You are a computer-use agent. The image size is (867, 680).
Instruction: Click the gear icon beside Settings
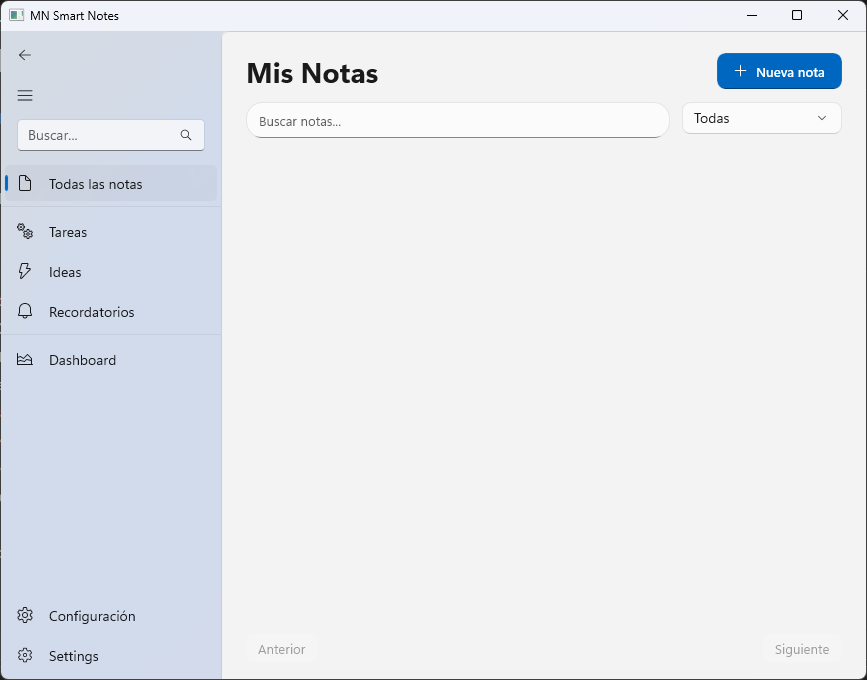(x=25, y=655)
